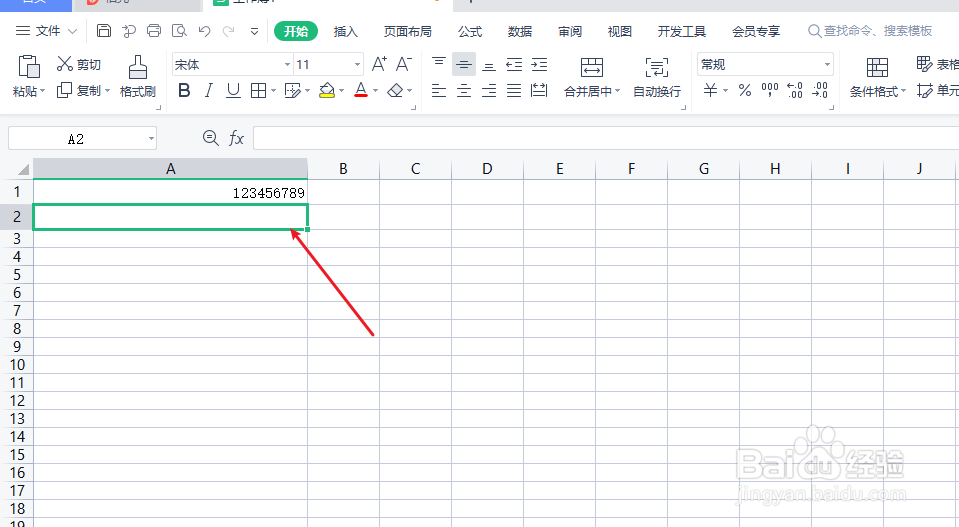Expand the Name Box dropdown arrow
This screenshot has height=527, width=959.
150,139
